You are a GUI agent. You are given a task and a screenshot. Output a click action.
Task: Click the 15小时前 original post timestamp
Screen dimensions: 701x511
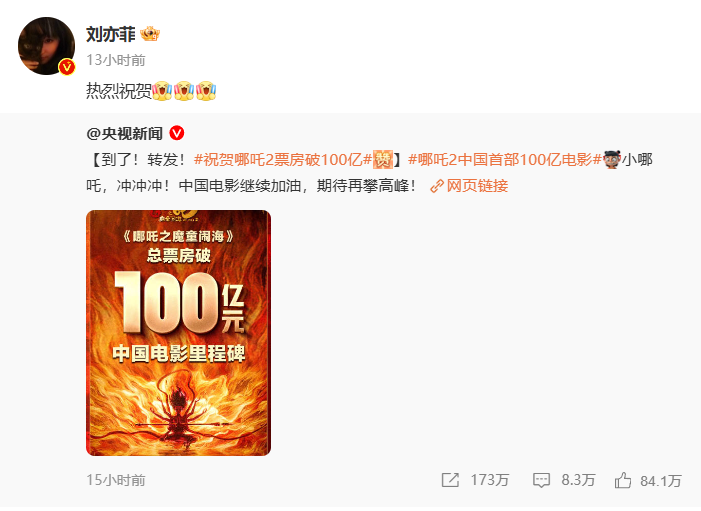116,480
